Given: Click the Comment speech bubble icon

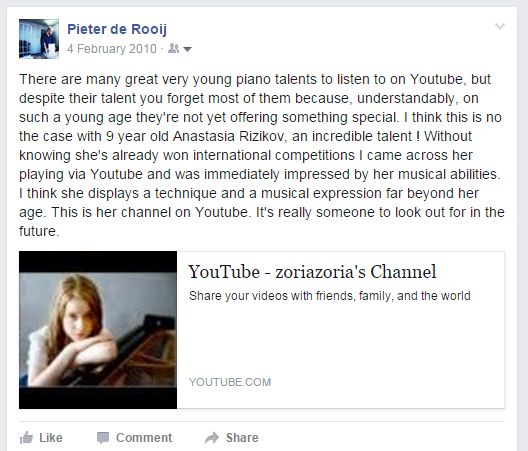Looking at the screenshot, I should click(103, 438).
